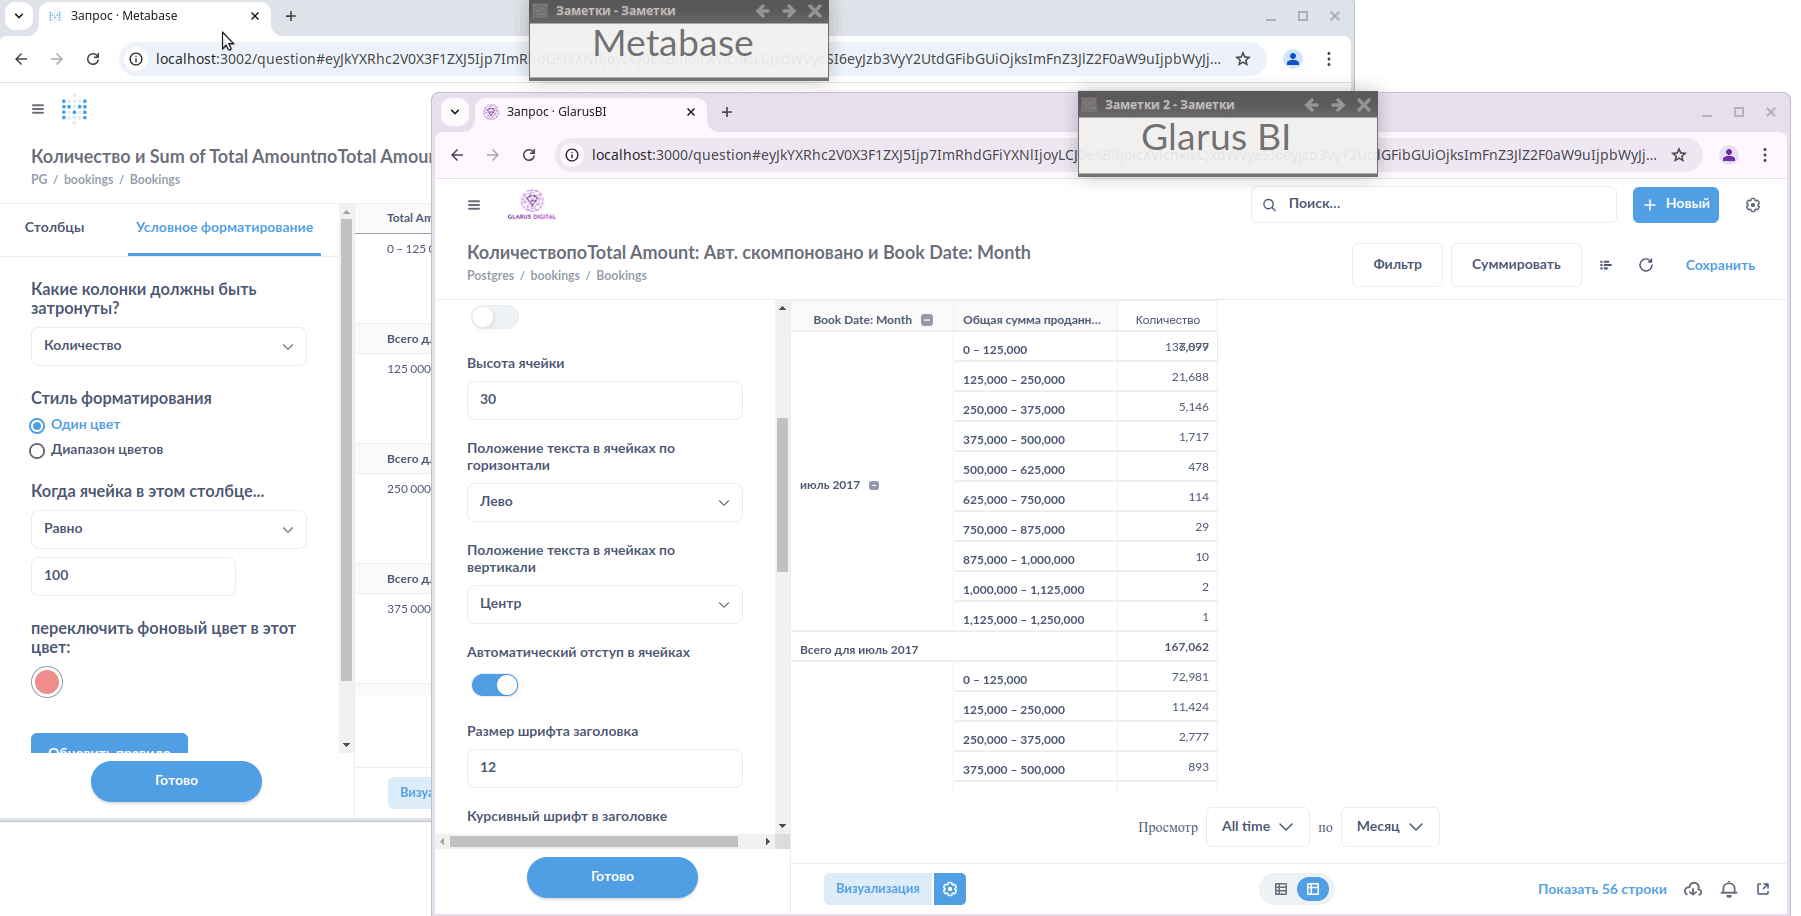Click the Metabase logo icon
Image resolution: width=1801 pixels, height=916 pixels.
click(x=75, y=109)
